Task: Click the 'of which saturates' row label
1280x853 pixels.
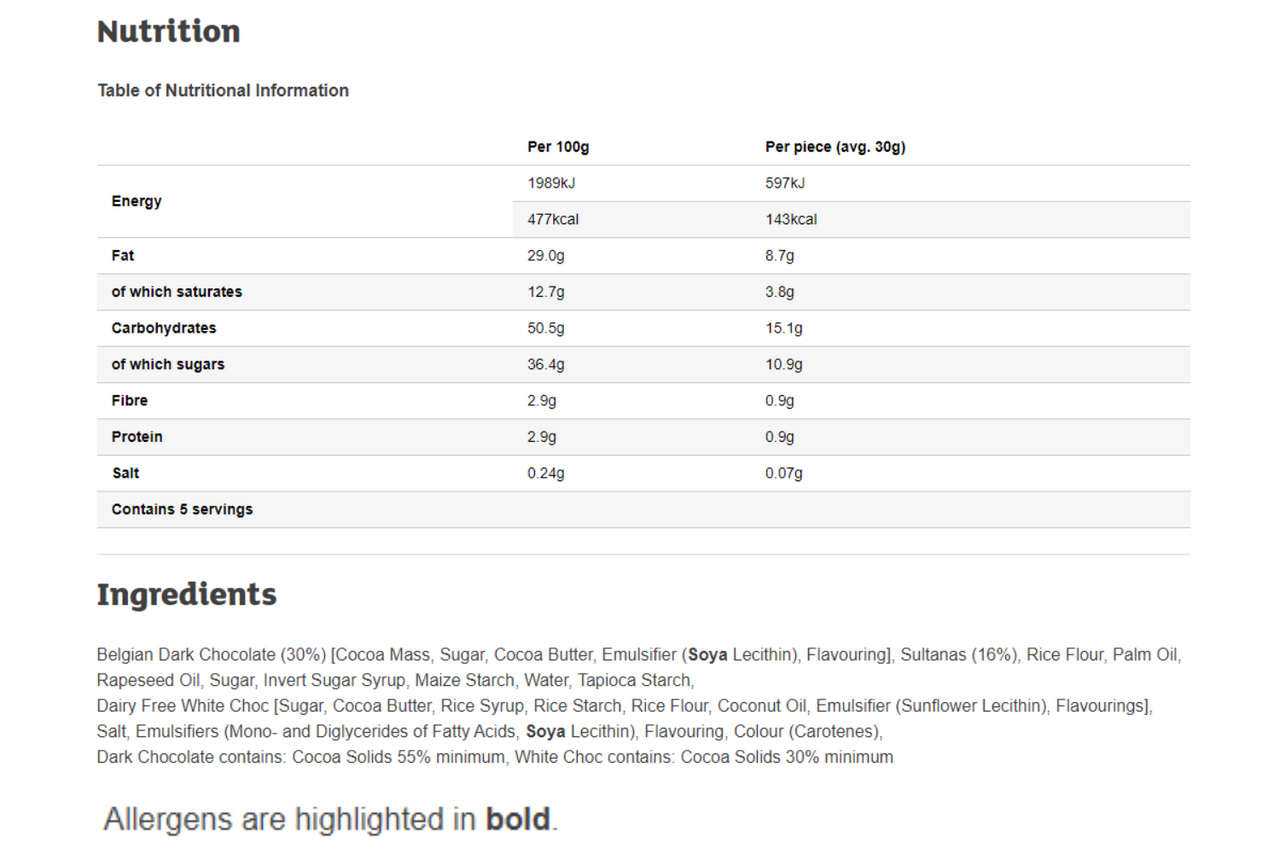Action: 177,291
